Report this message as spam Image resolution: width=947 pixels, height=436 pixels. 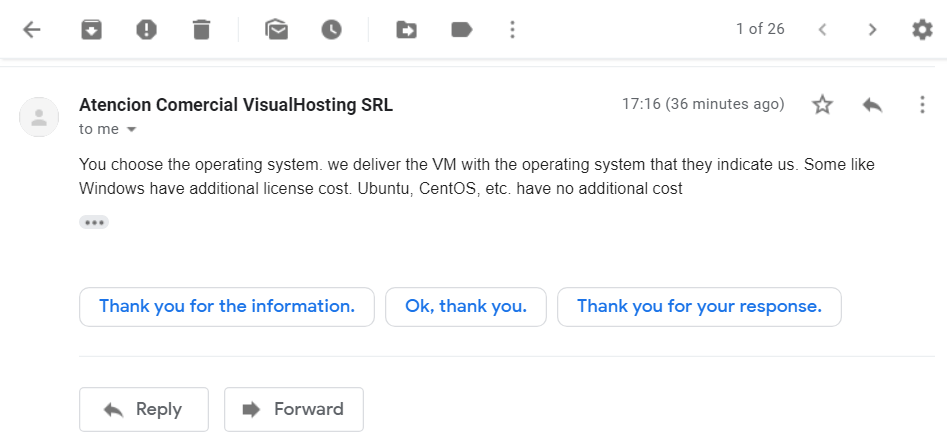click(x=146, y=29)
